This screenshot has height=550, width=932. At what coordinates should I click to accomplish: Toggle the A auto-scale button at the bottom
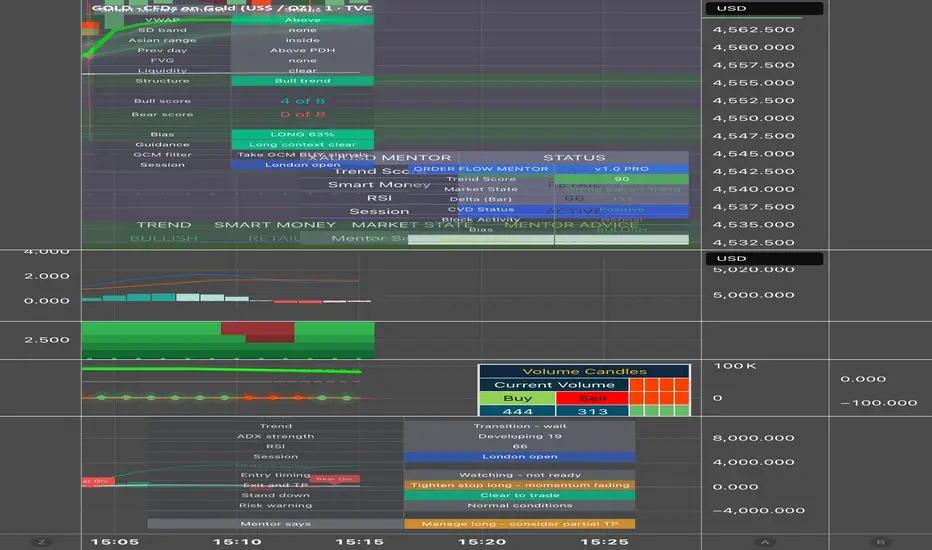tap(765, 542)
